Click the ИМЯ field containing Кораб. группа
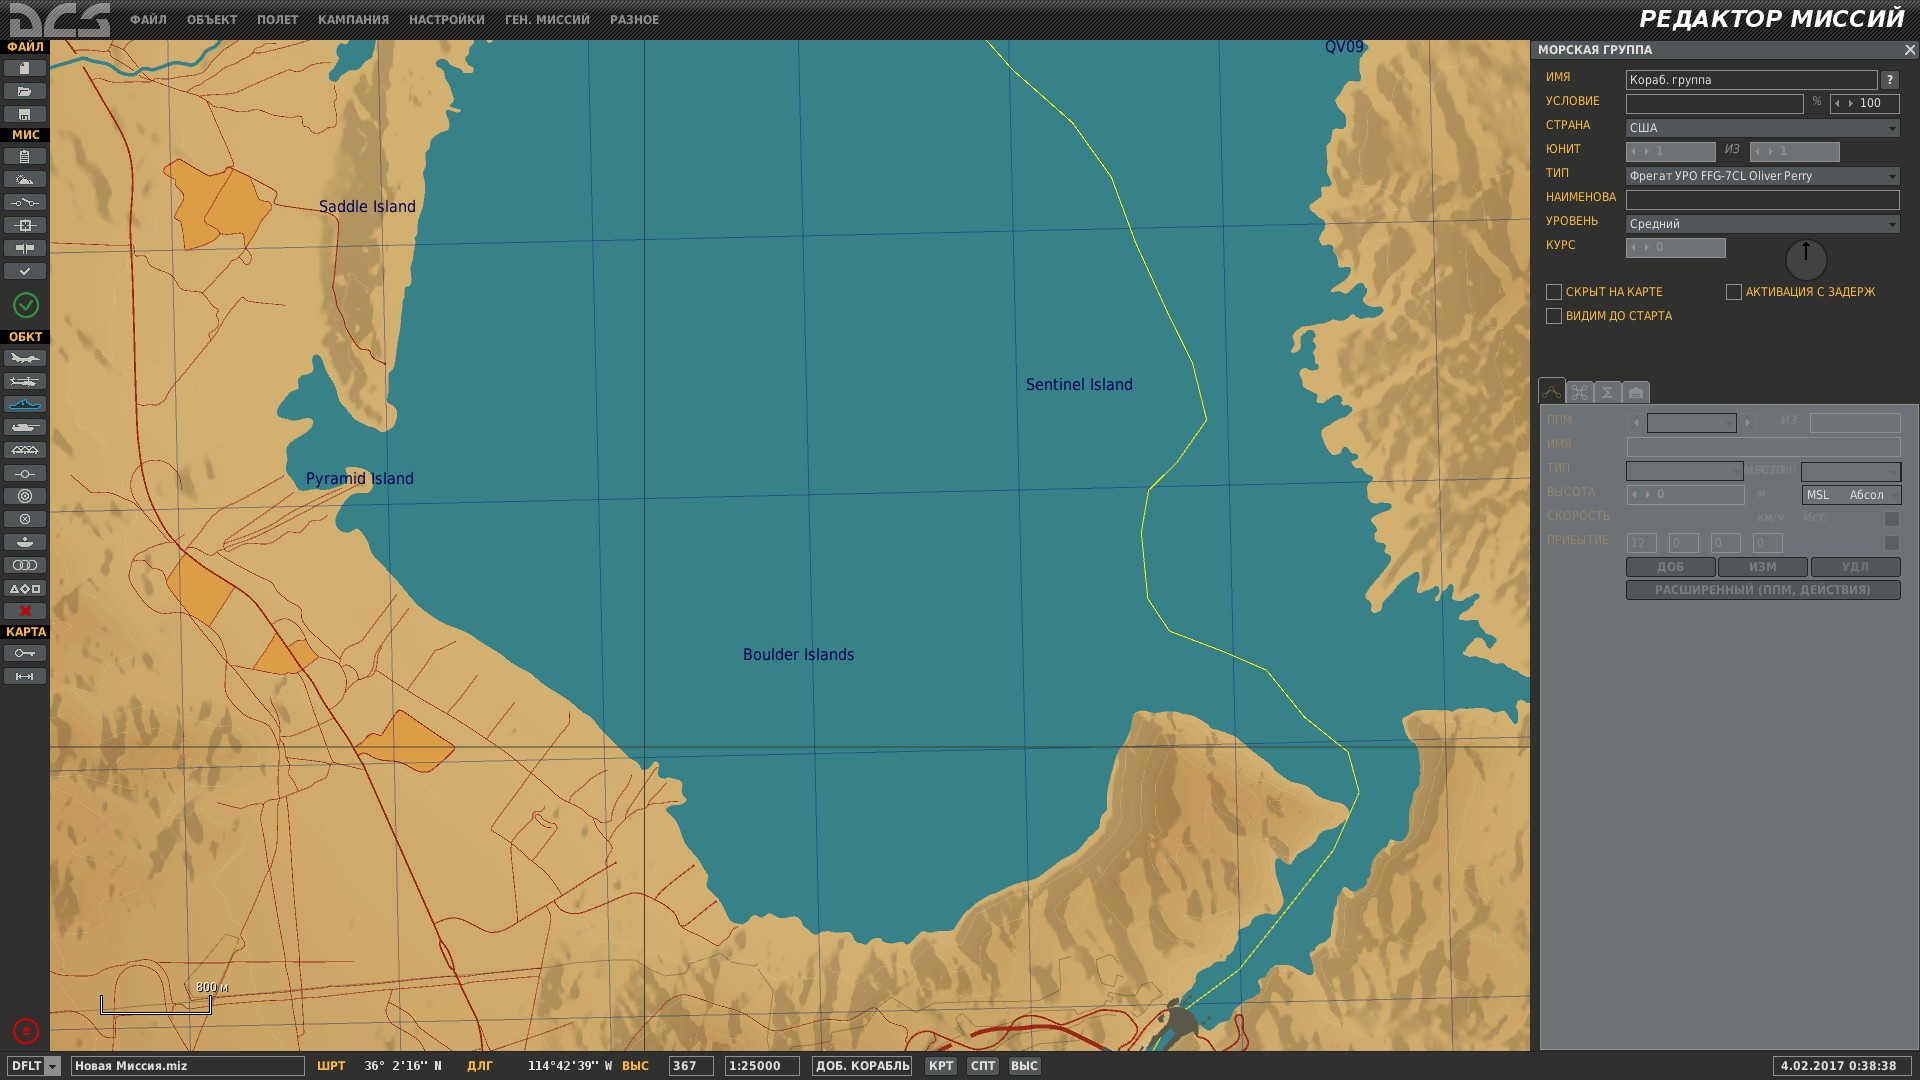The height and width of the screenshot is (1080, 1920). [x=1751, y=80]
